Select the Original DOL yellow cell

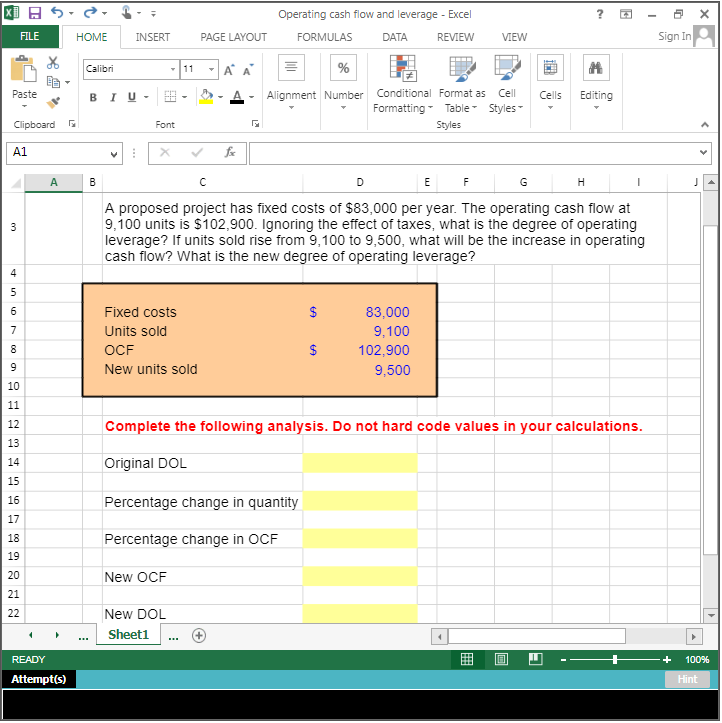[x=360, y=463]
